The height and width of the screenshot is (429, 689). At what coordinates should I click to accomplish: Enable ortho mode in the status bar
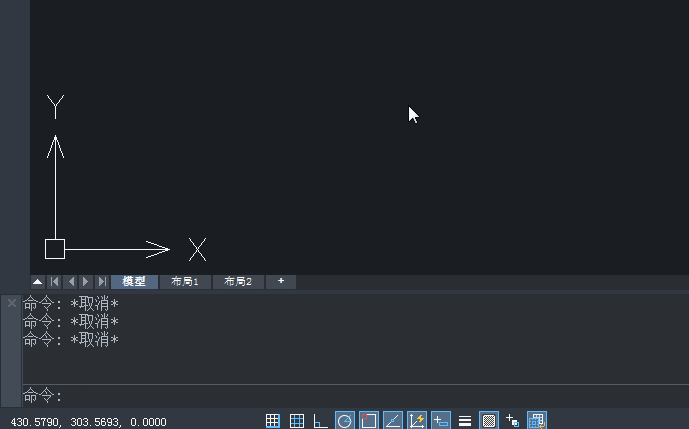pos(320,421)
